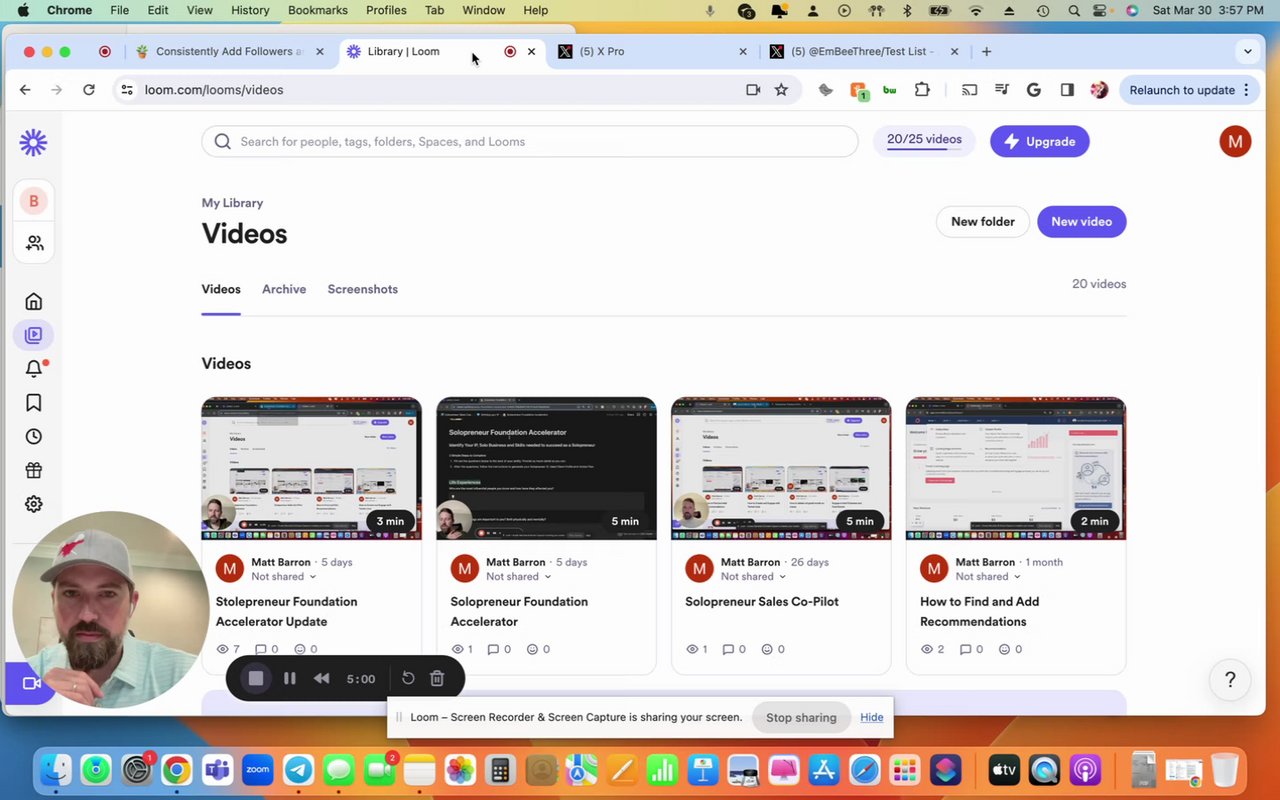Close the Library | Loom tab
This screenshot has height=800, width=1280.
pyautogui.click(x=531, y=51)
